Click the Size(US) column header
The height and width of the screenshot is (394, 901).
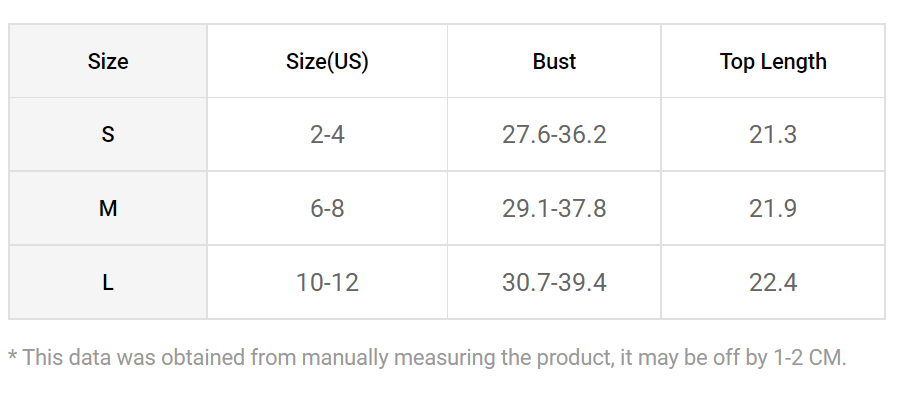point(327,61)
